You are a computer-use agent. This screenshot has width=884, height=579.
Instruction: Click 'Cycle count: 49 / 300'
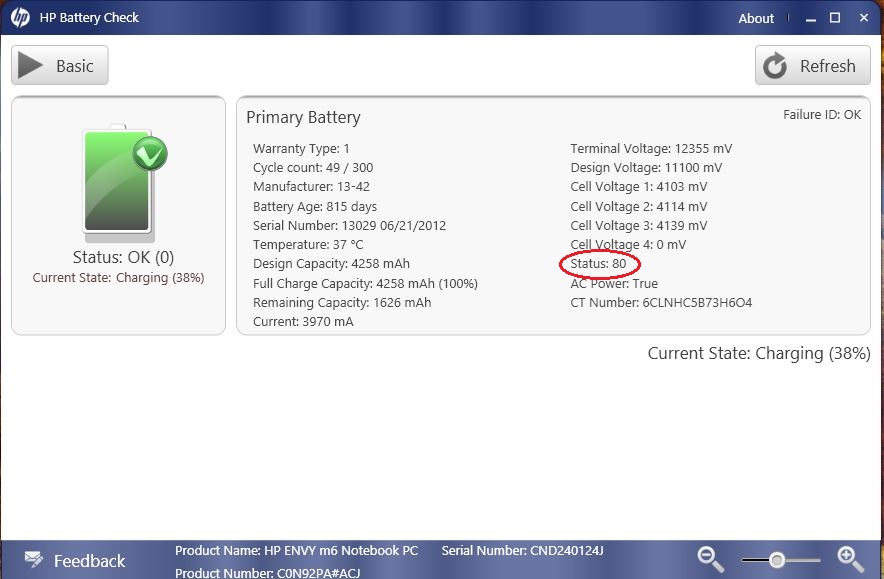pos(313,167)
